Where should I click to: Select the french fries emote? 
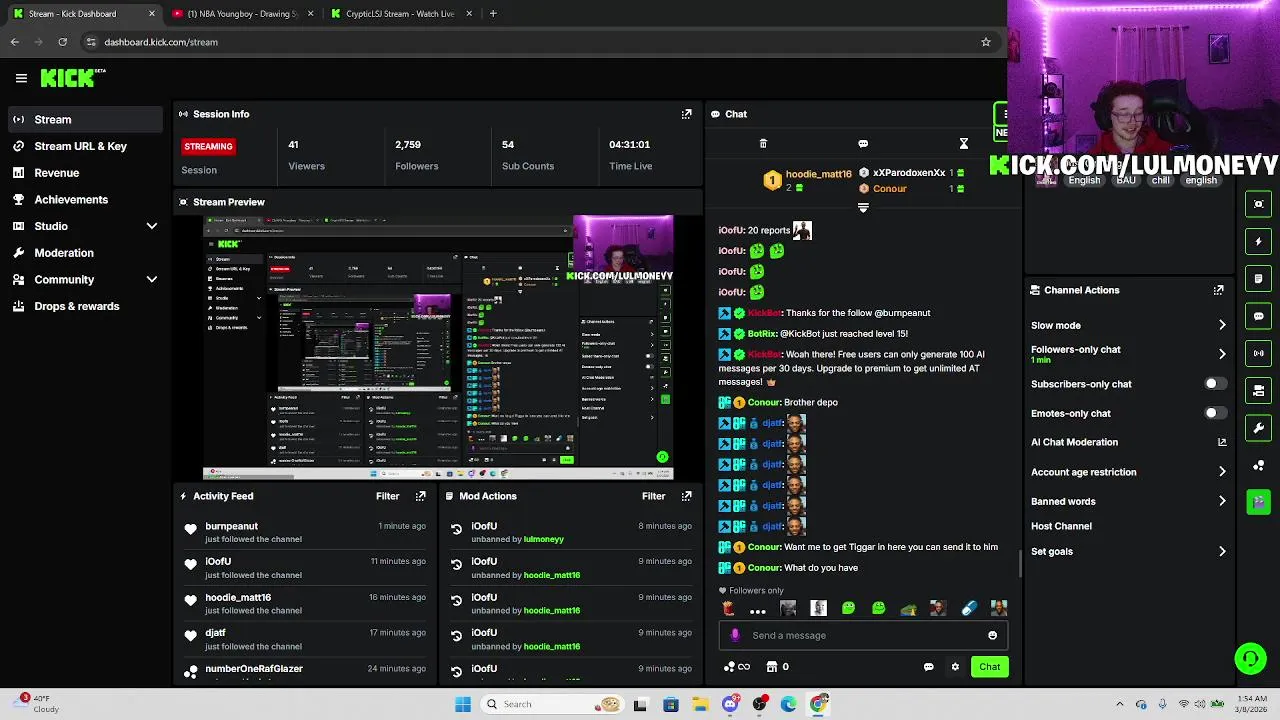728,608
